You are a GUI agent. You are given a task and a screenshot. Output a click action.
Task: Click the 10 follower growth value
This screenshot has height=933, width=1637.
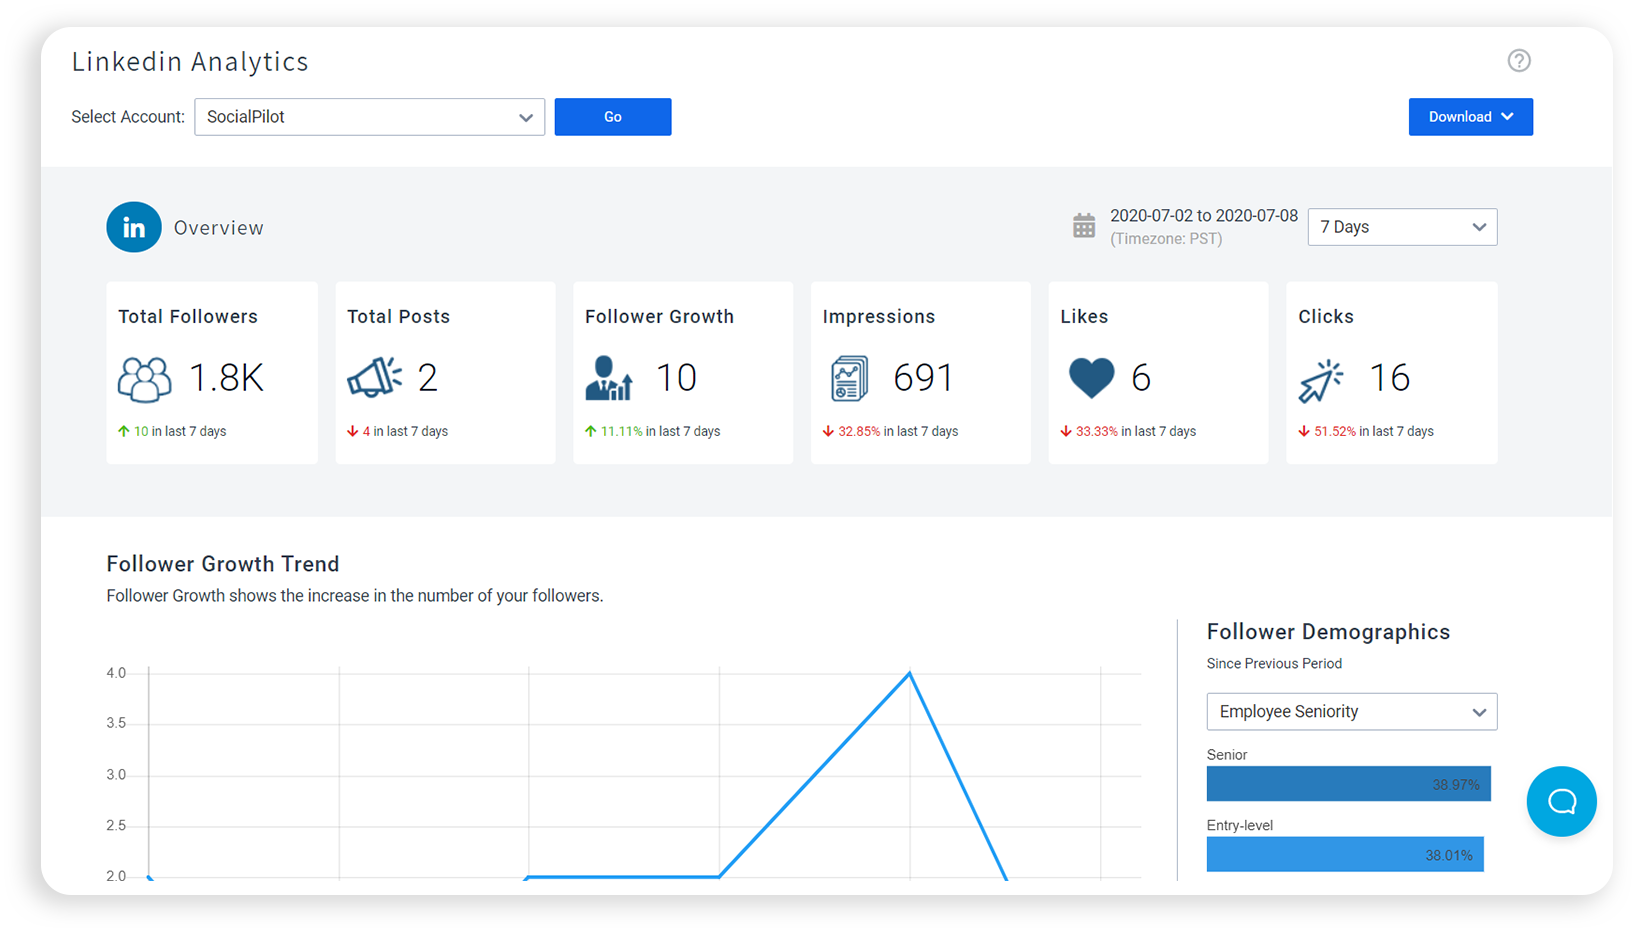pyautogui.click(x=676, y=378)
